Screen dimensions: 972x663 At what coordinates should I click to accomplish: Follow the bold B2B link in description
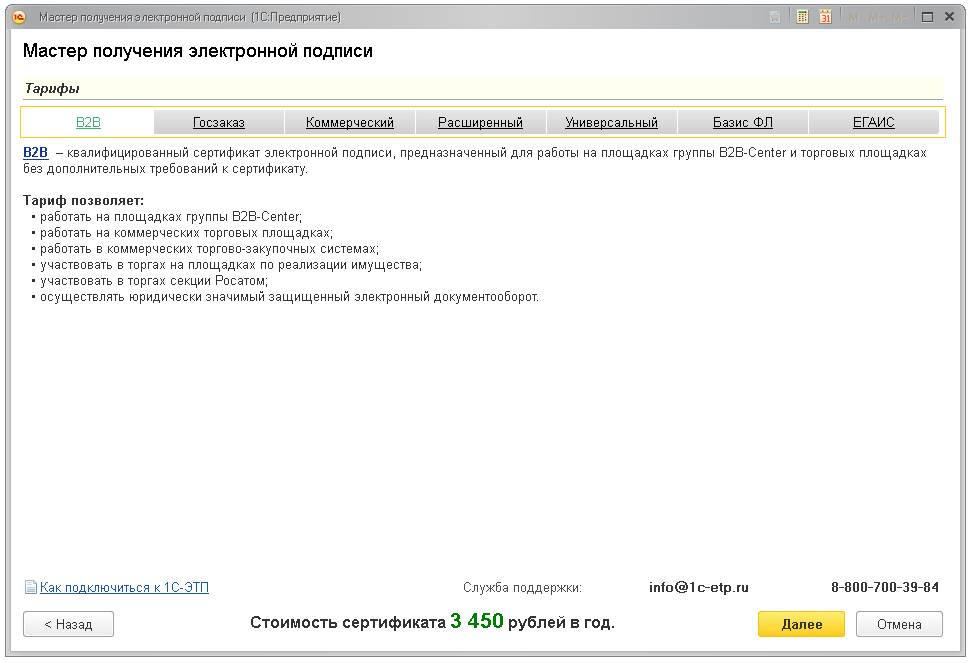click(x=35, y=152)
